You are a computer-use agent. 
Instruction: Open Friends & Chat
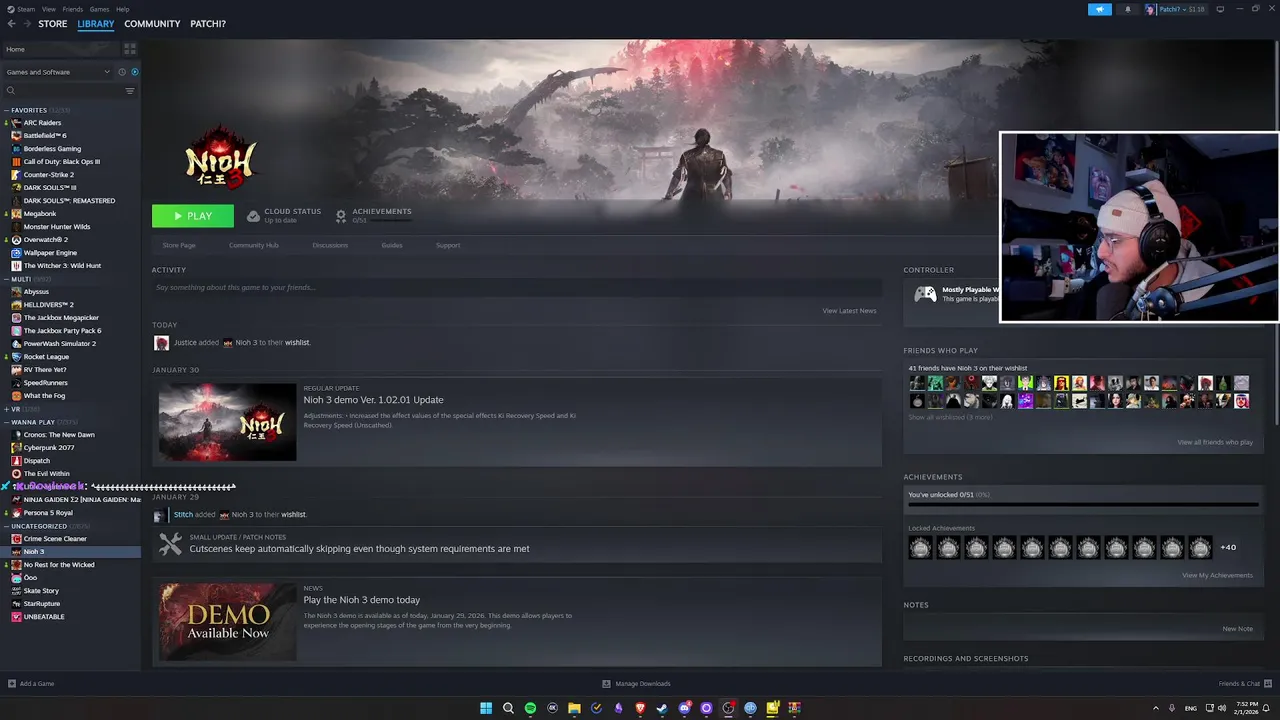(x=1243, y=684)
